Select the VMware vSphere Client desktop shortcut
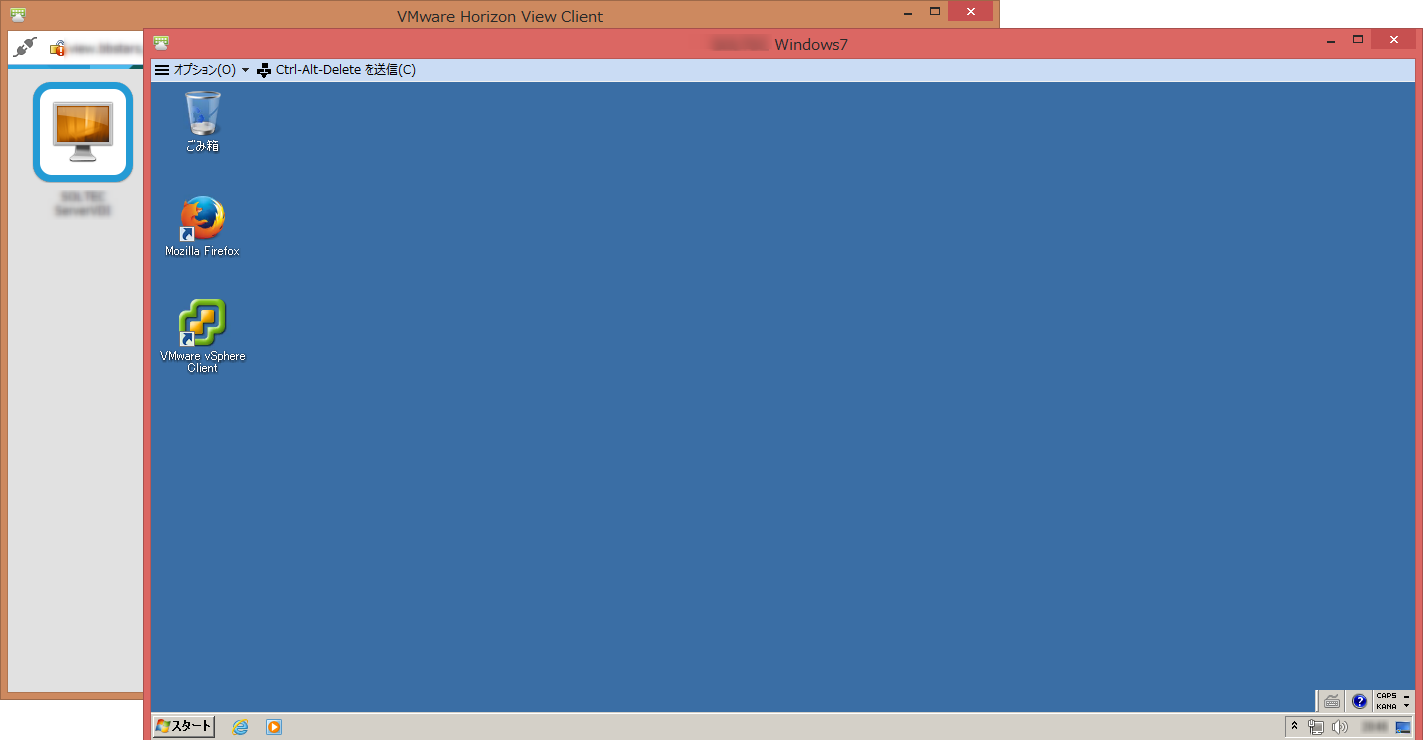Image resolution: width=1424 pixels, height=740 pixels. (202, 336)
